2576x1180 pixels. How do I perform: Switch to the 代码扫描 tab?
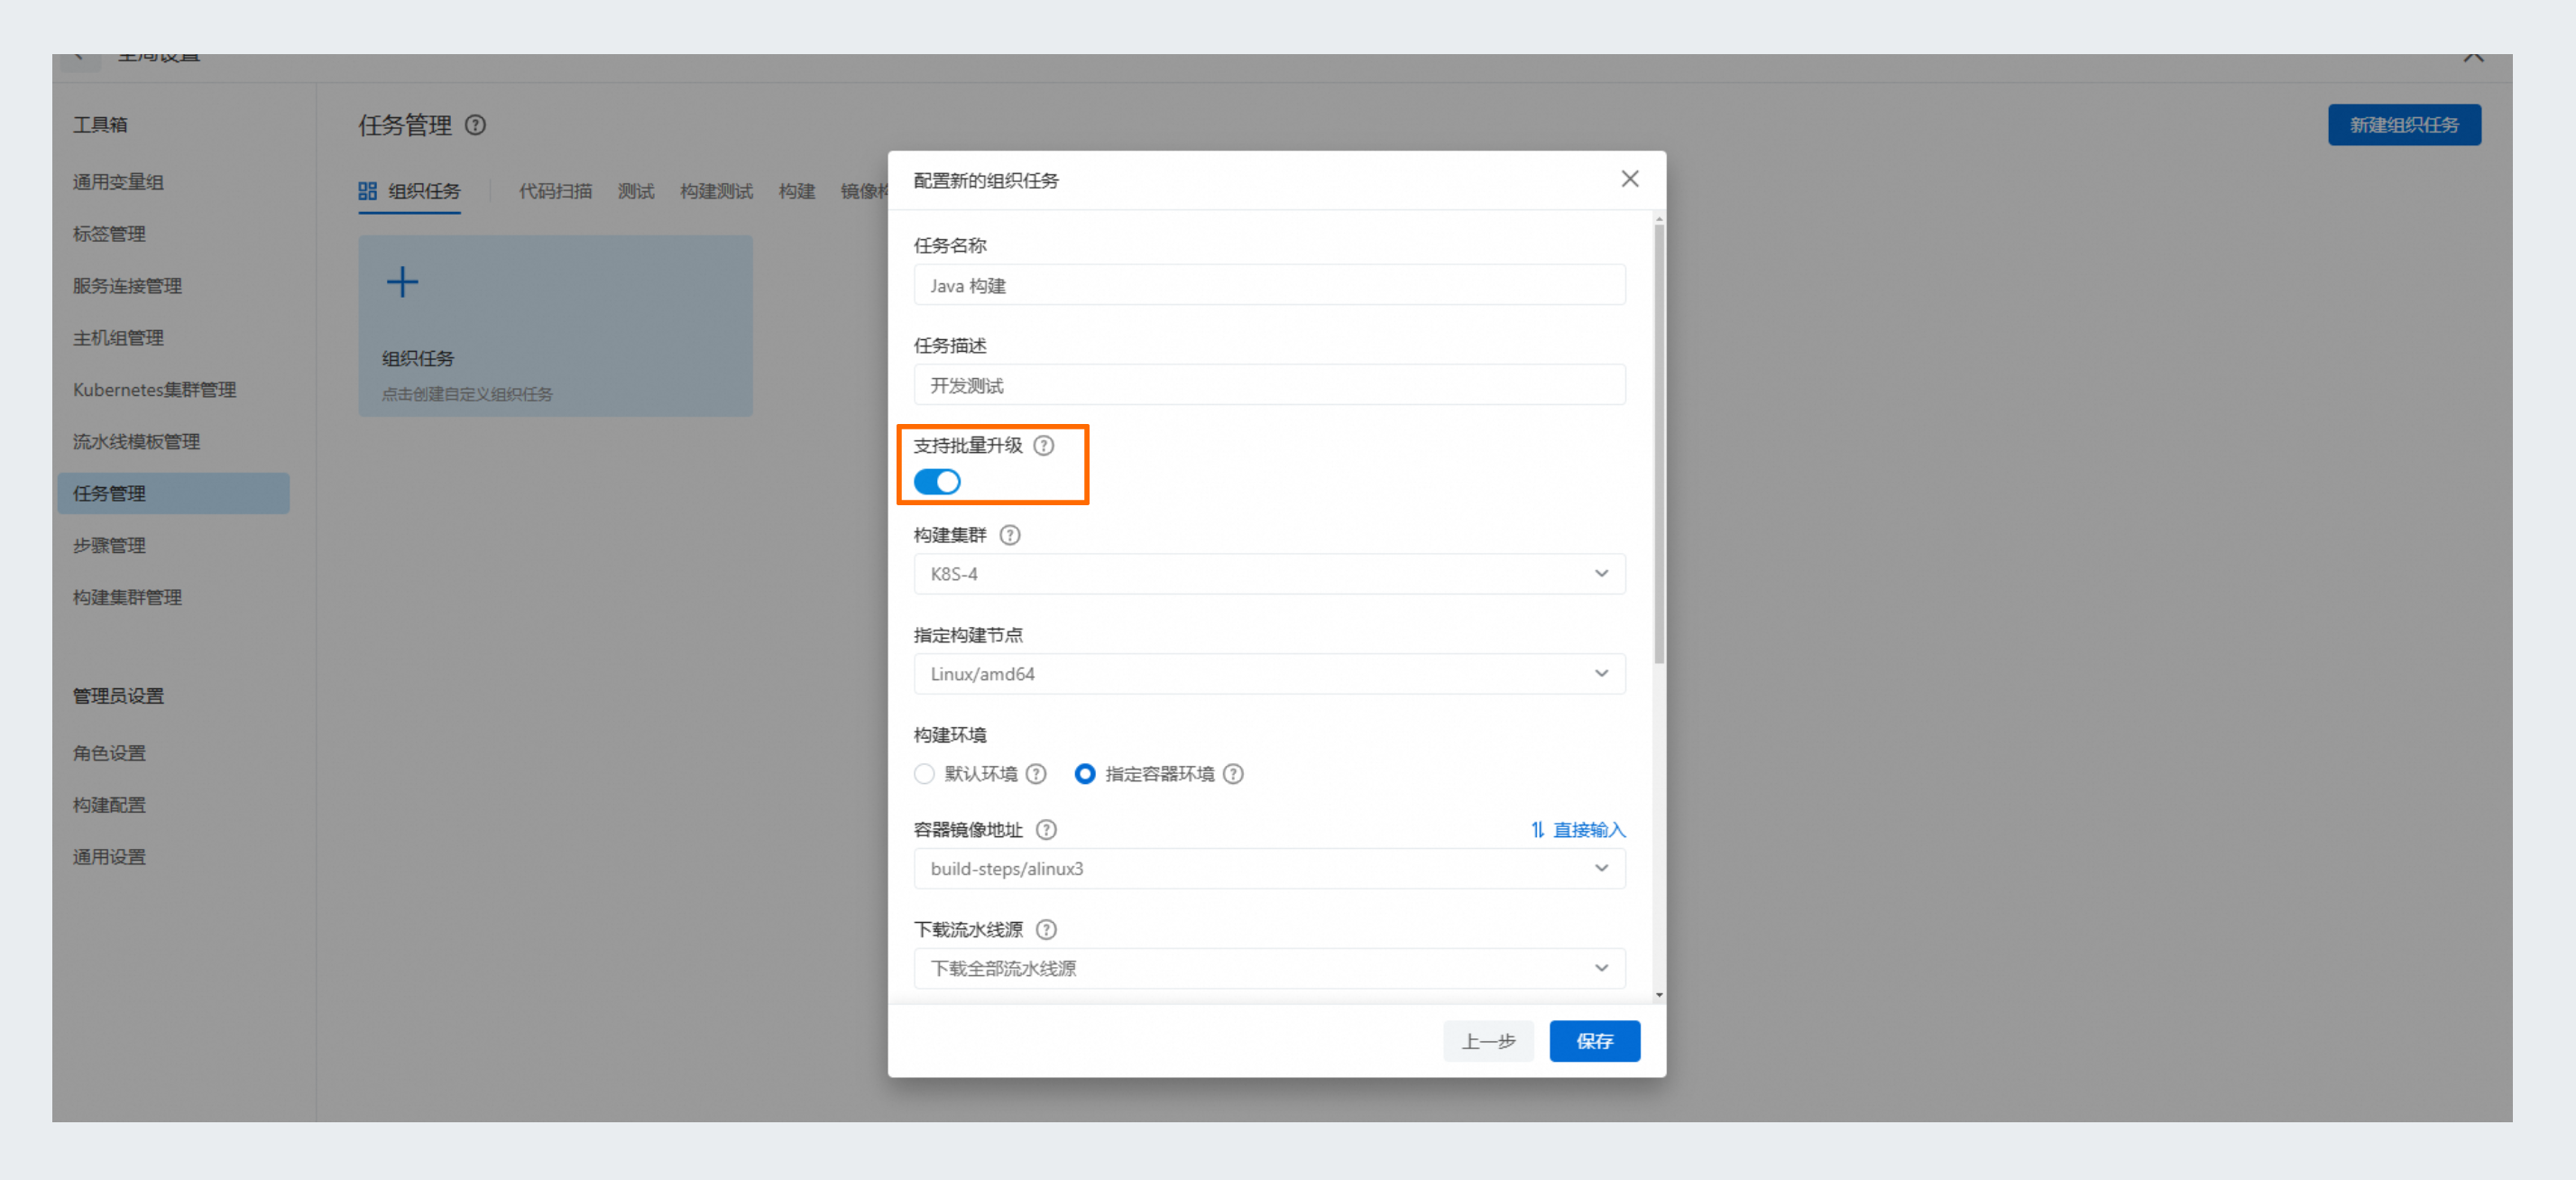point(555,191)
